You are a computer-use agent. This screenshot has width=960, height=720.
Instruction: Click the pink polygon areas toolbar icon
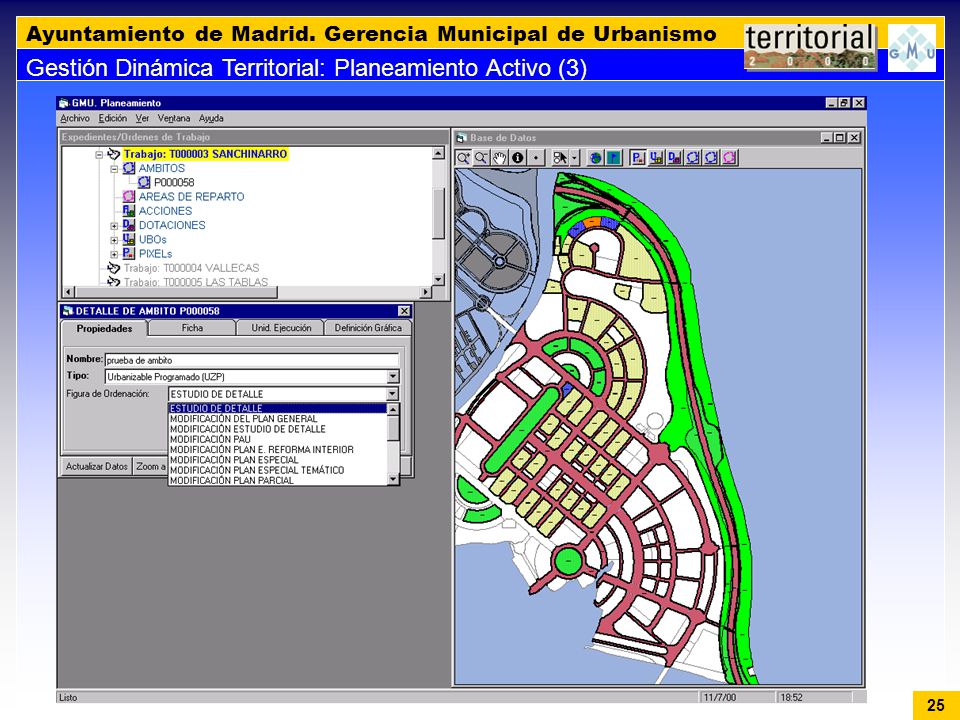pos(729,158)
